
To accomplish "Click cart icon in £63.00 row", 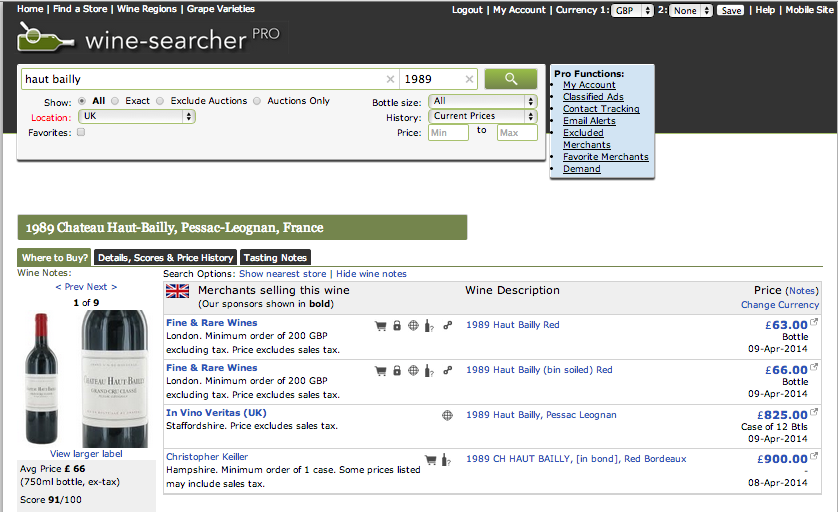I will (x=381, y=325).
